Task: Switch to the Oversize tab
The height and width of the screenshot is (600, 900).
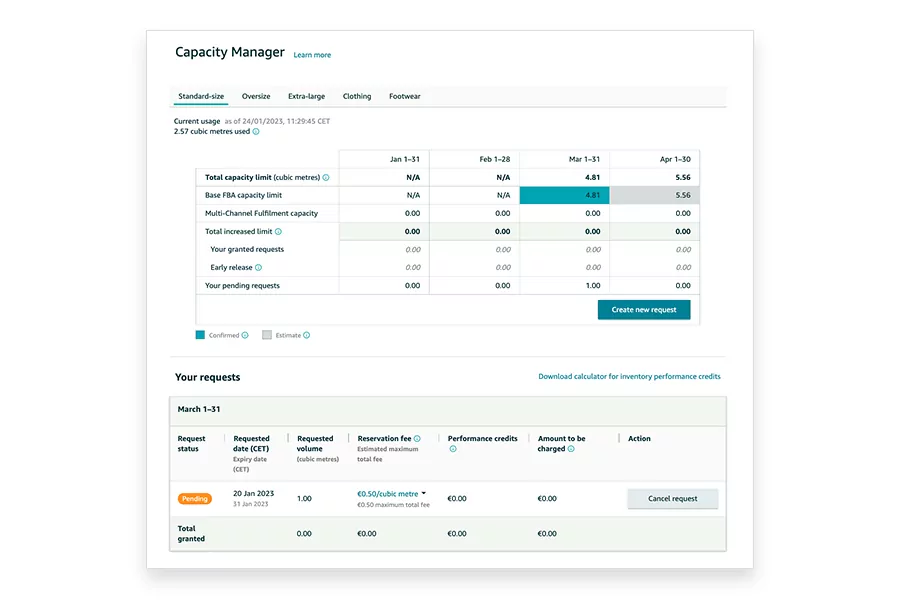Action: click(x=256, y=97)
